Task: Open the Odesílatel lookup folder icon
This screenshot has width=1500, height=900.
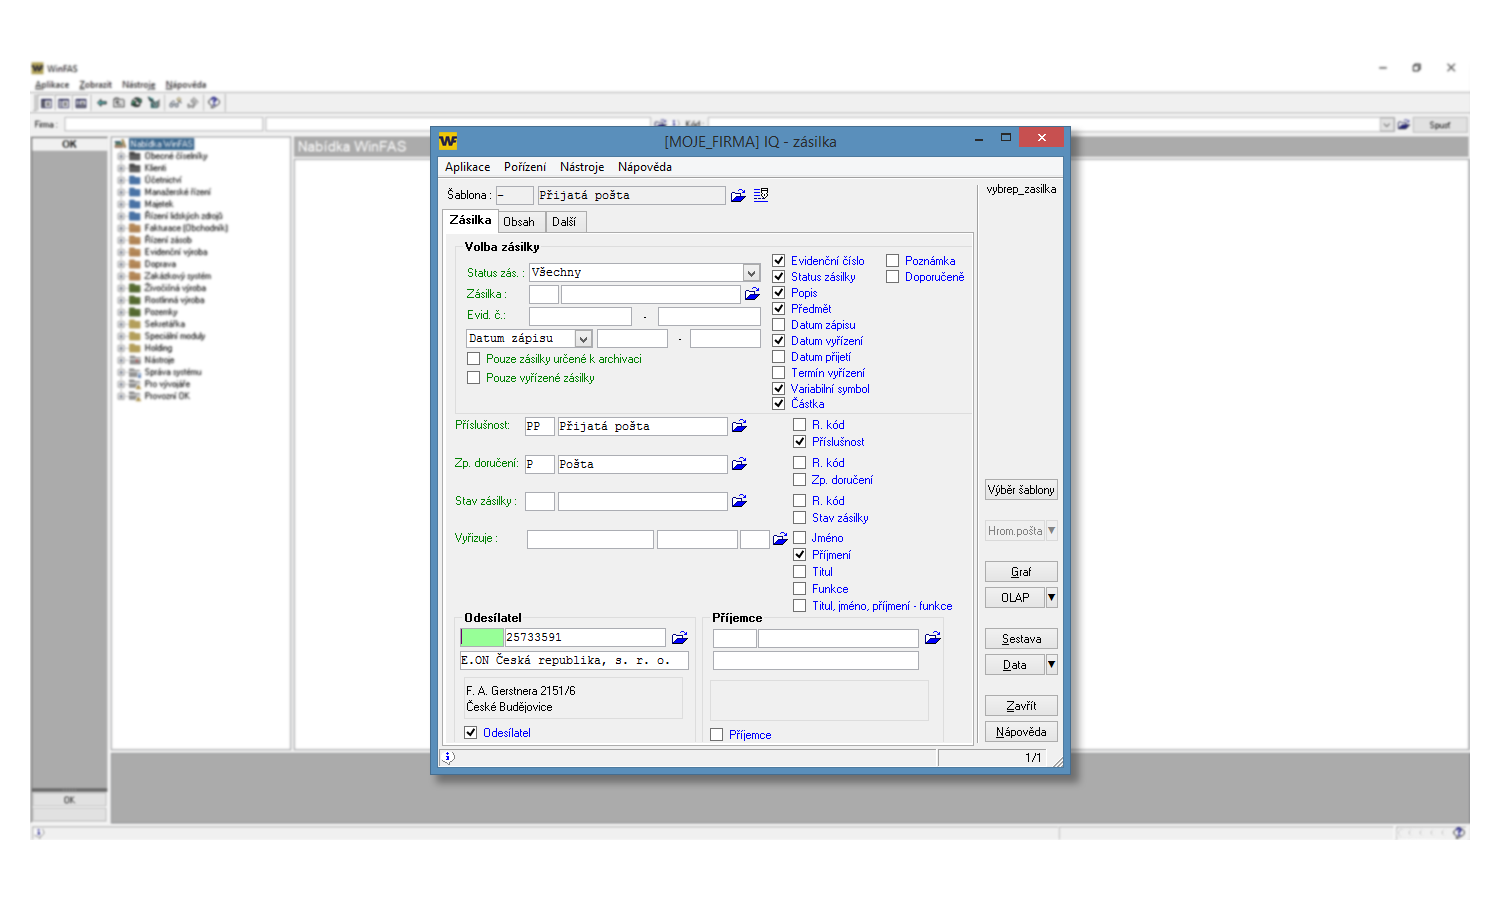Action: click(680, 637)
